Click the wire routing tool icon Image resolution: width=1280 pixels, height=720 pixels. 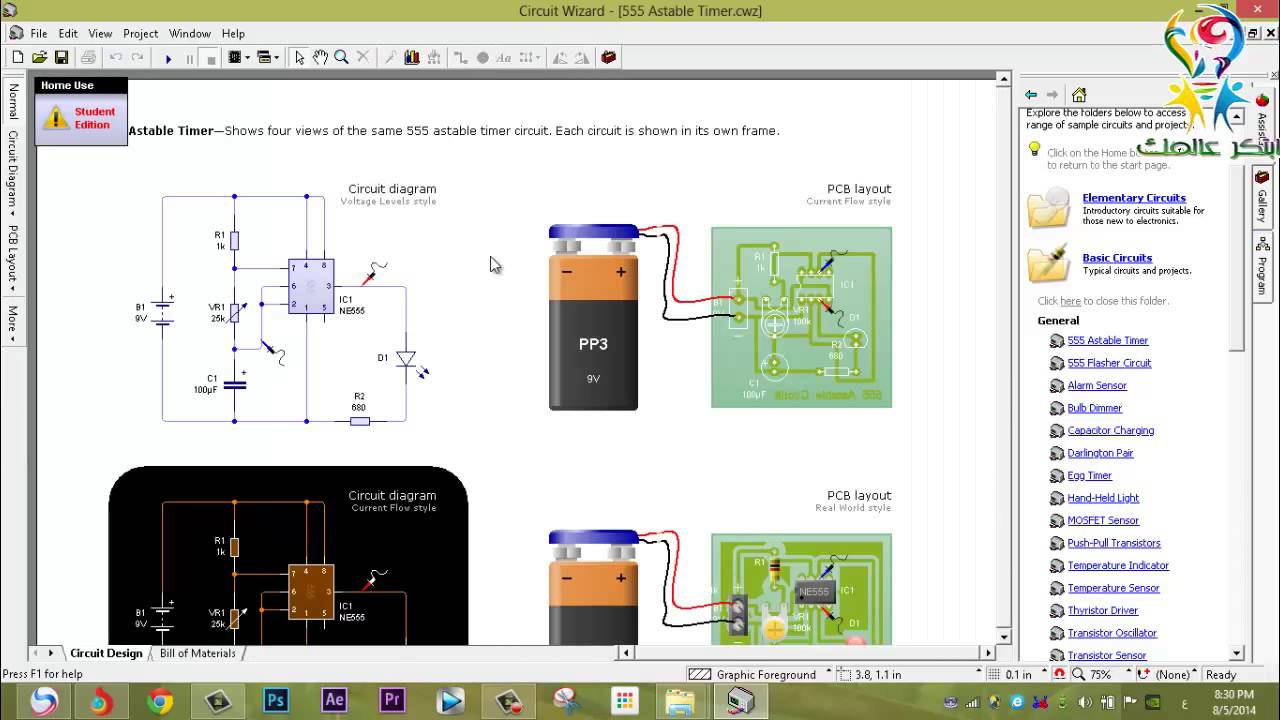click(x=461, y=58)
